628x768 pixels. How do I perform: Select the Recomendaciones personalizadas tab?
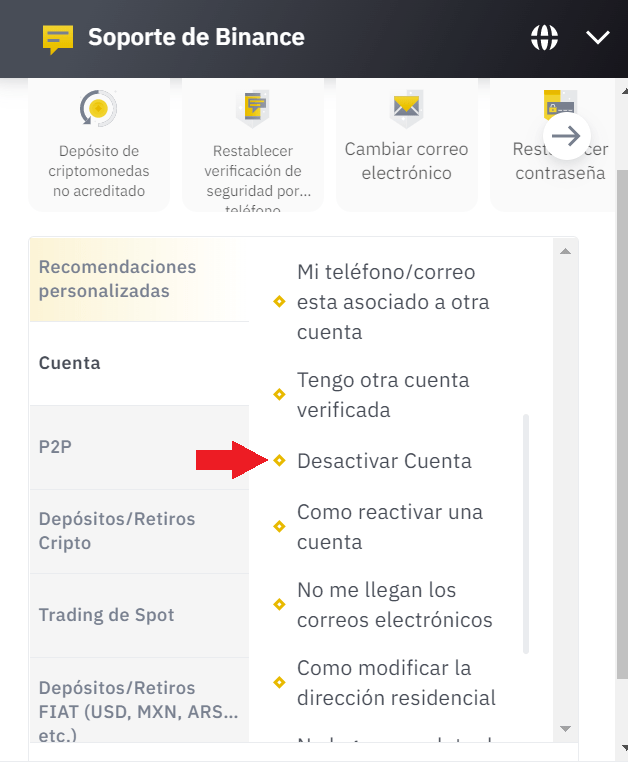(139, 280)
